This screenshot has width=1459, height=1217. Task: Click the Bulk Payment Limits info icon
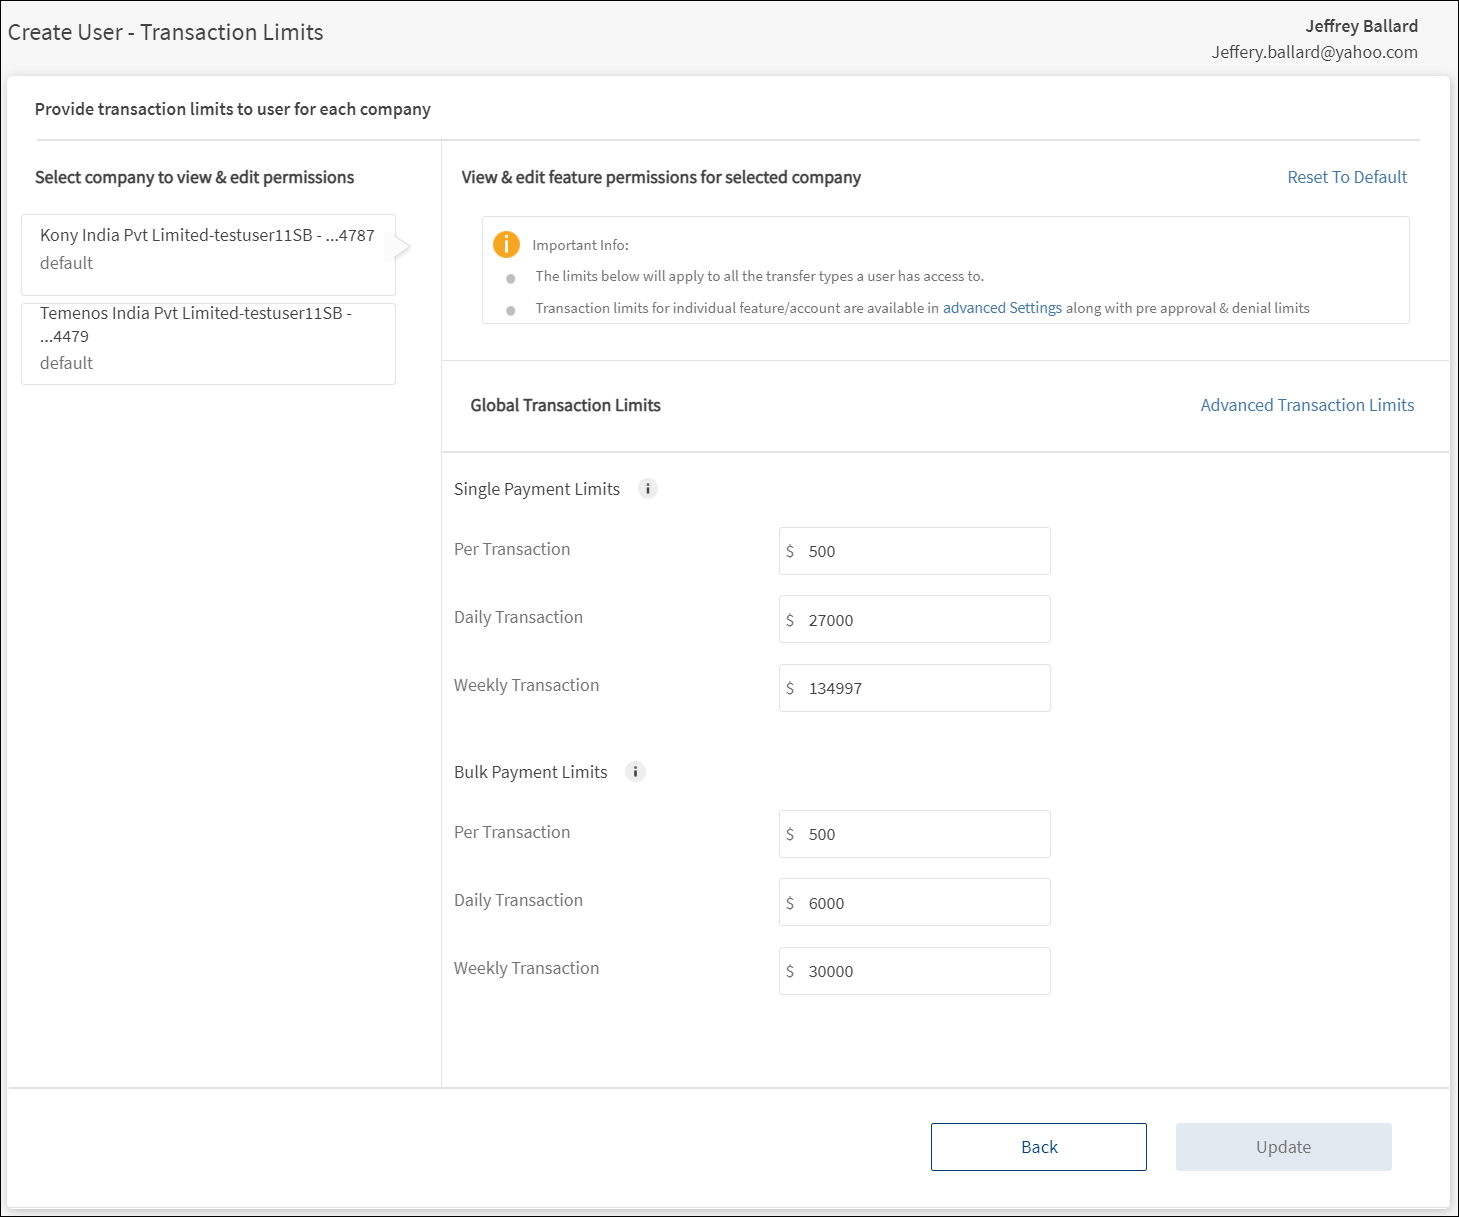click(x=635, y=772)
